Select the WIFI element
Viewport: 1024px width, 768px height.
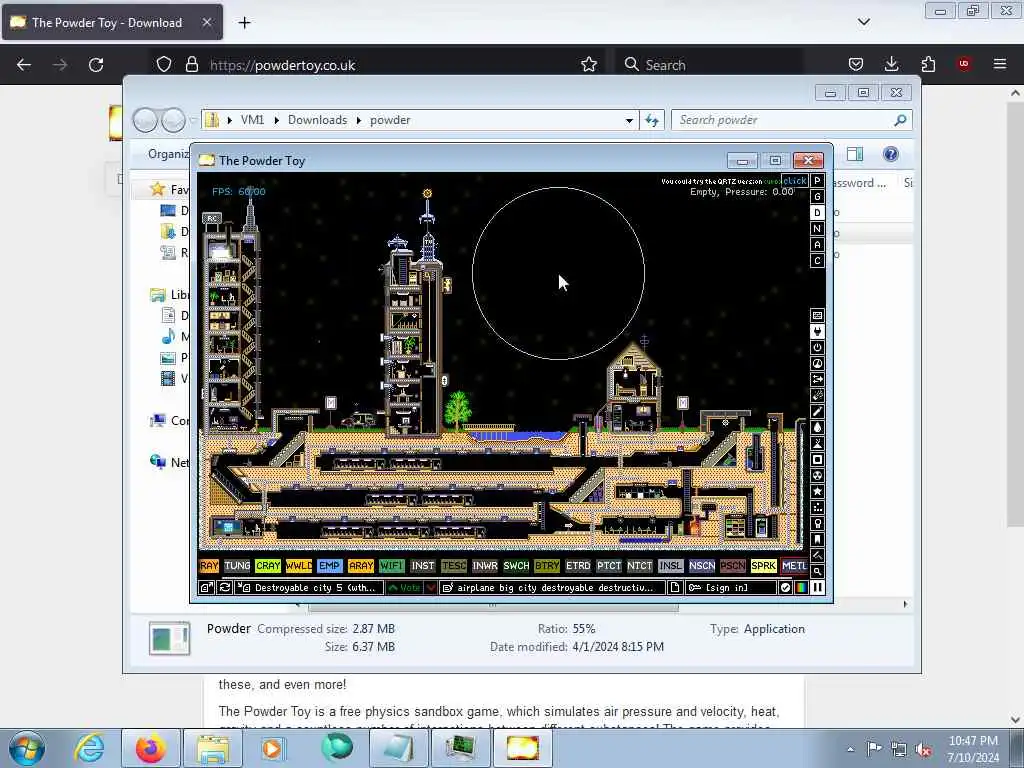[391, 566]
